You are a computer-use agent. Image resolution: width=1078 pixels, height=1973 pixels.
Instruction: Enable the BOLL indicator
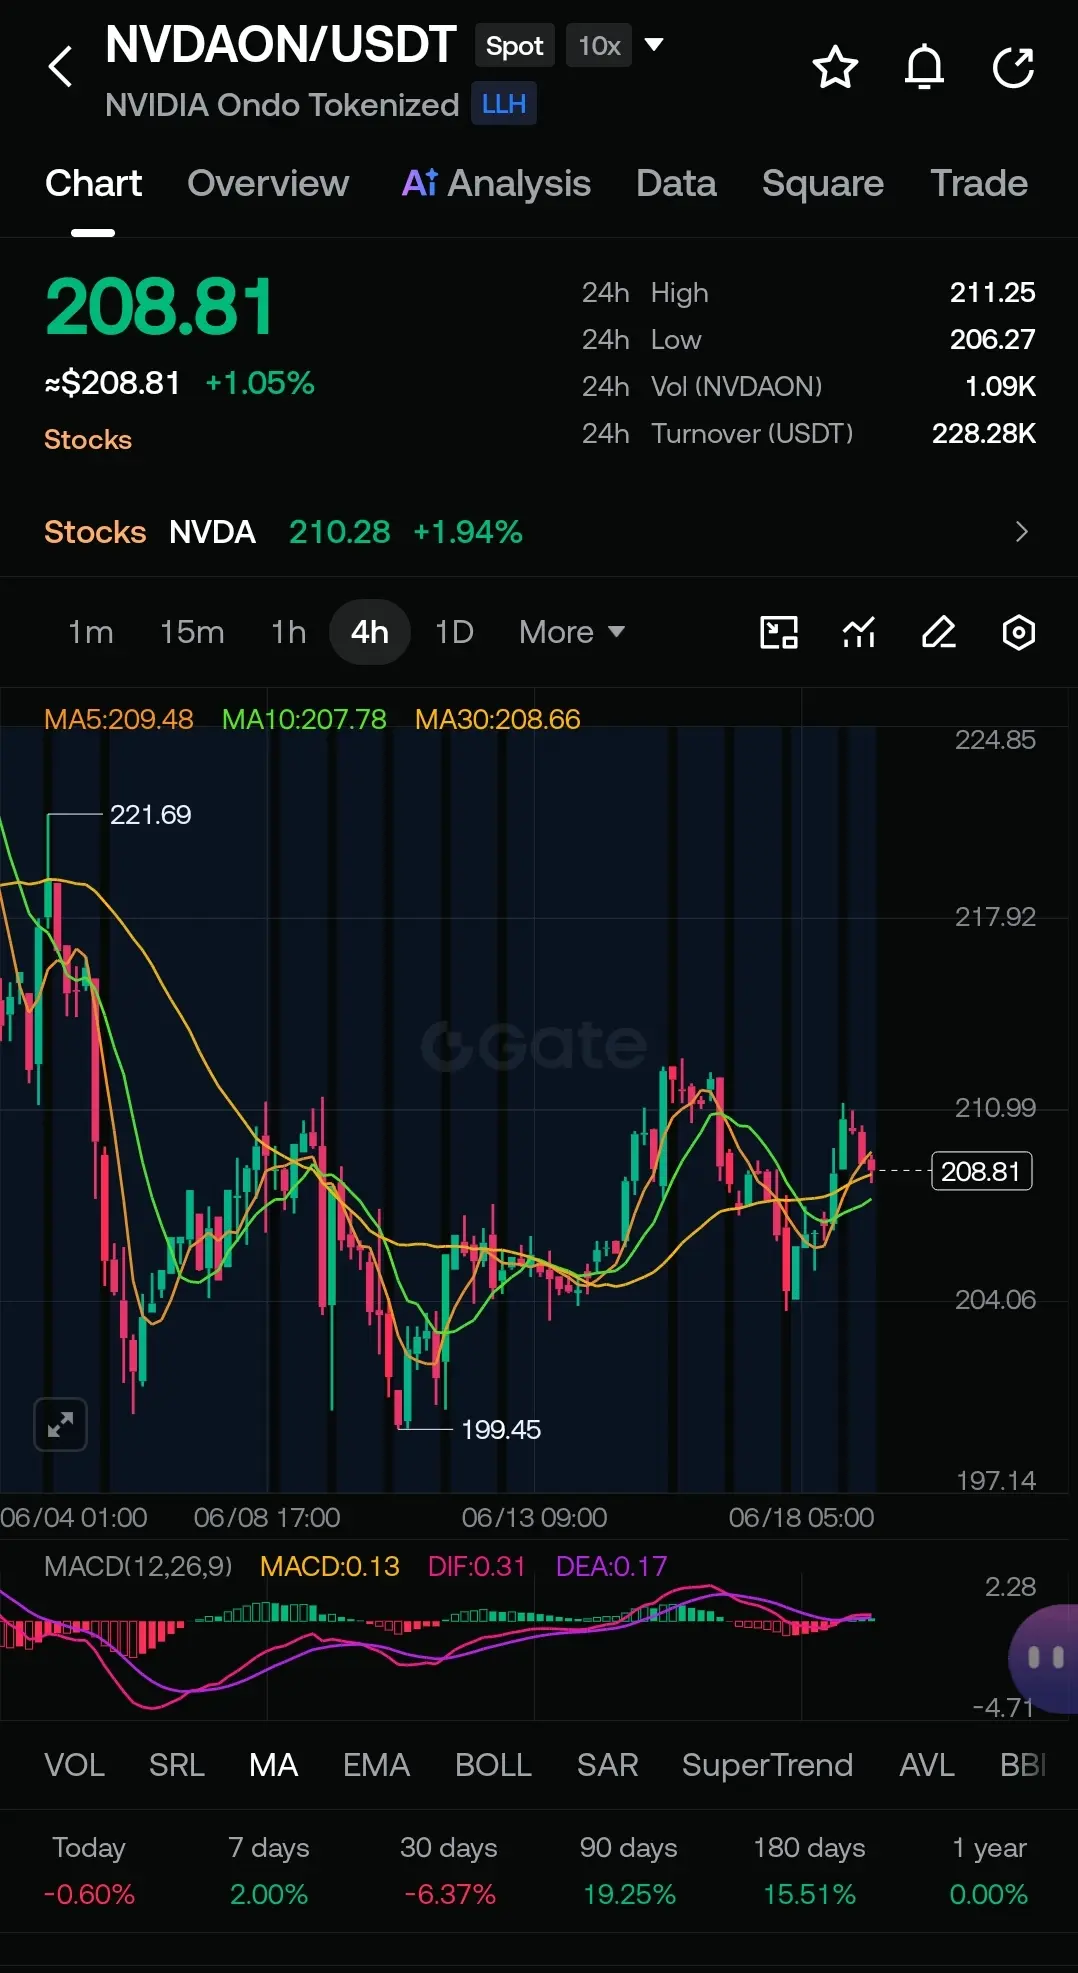(493, 1765)
